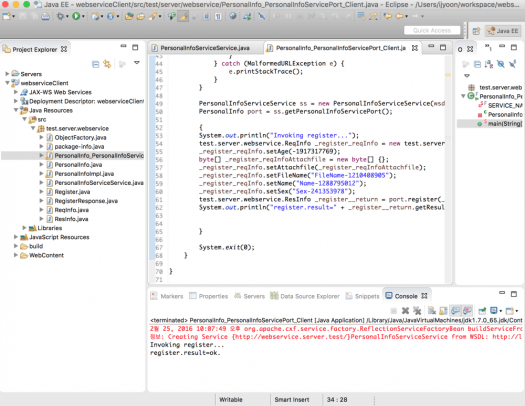
Task: Click the Last Edit Location arrow icon
Action: [388, 16]
